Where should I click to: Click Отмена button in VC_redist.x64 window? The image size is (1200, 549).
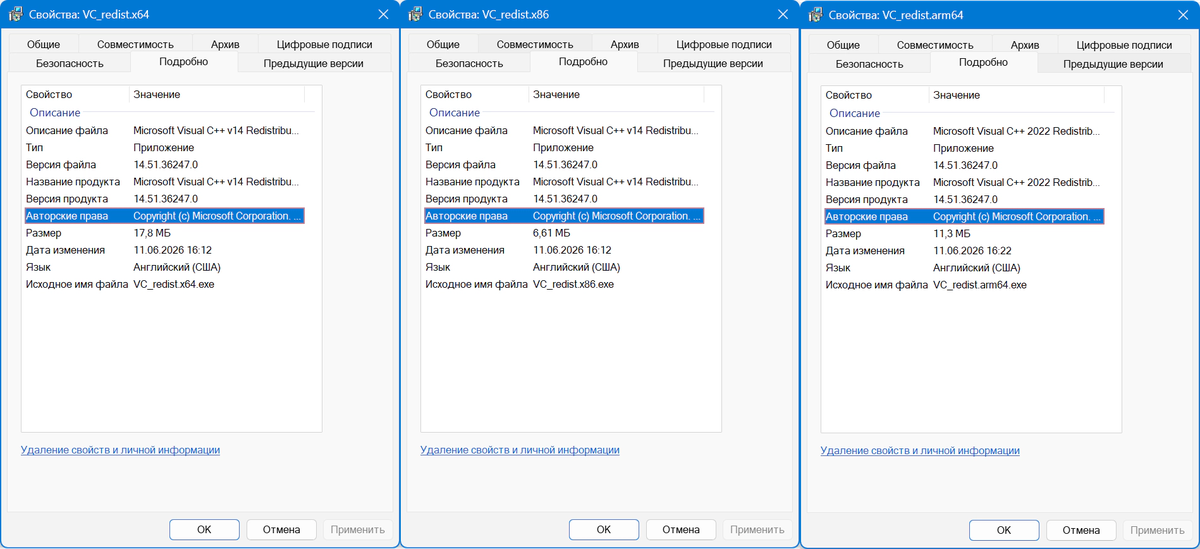281,529
